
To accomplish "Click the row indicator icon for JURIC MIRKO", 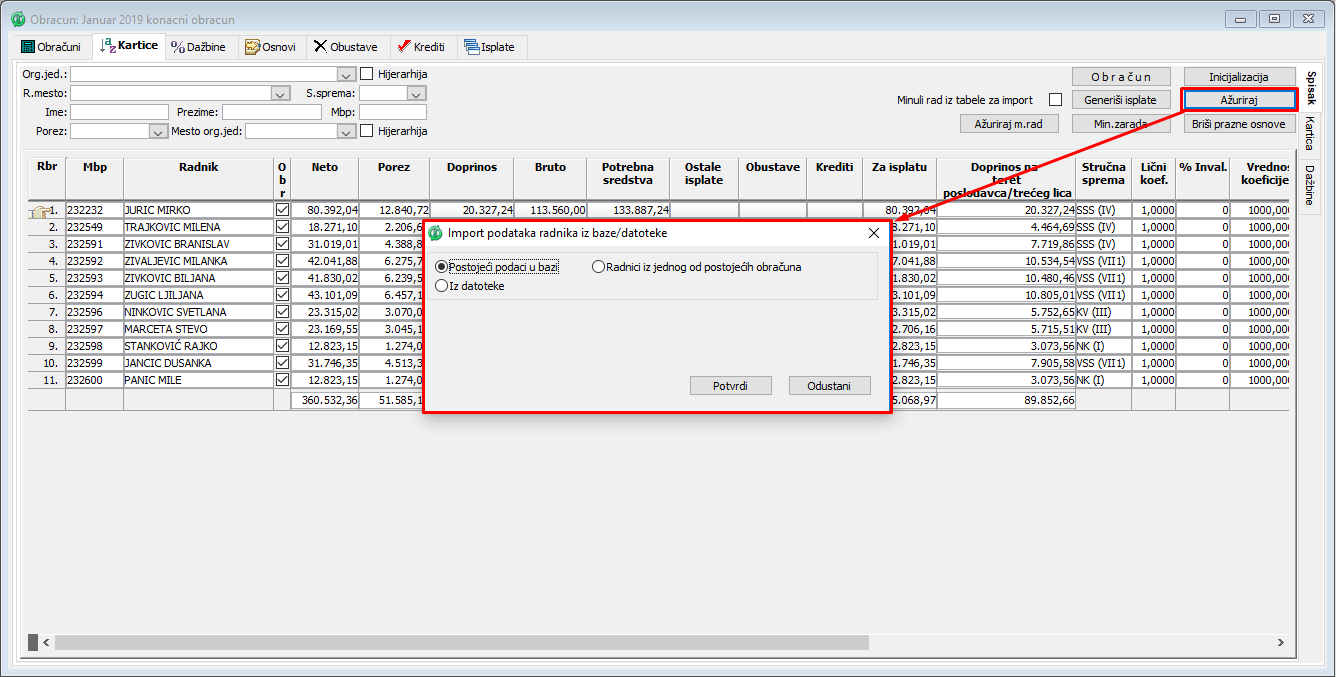I will pyautogui.click(x=40, y=211).
